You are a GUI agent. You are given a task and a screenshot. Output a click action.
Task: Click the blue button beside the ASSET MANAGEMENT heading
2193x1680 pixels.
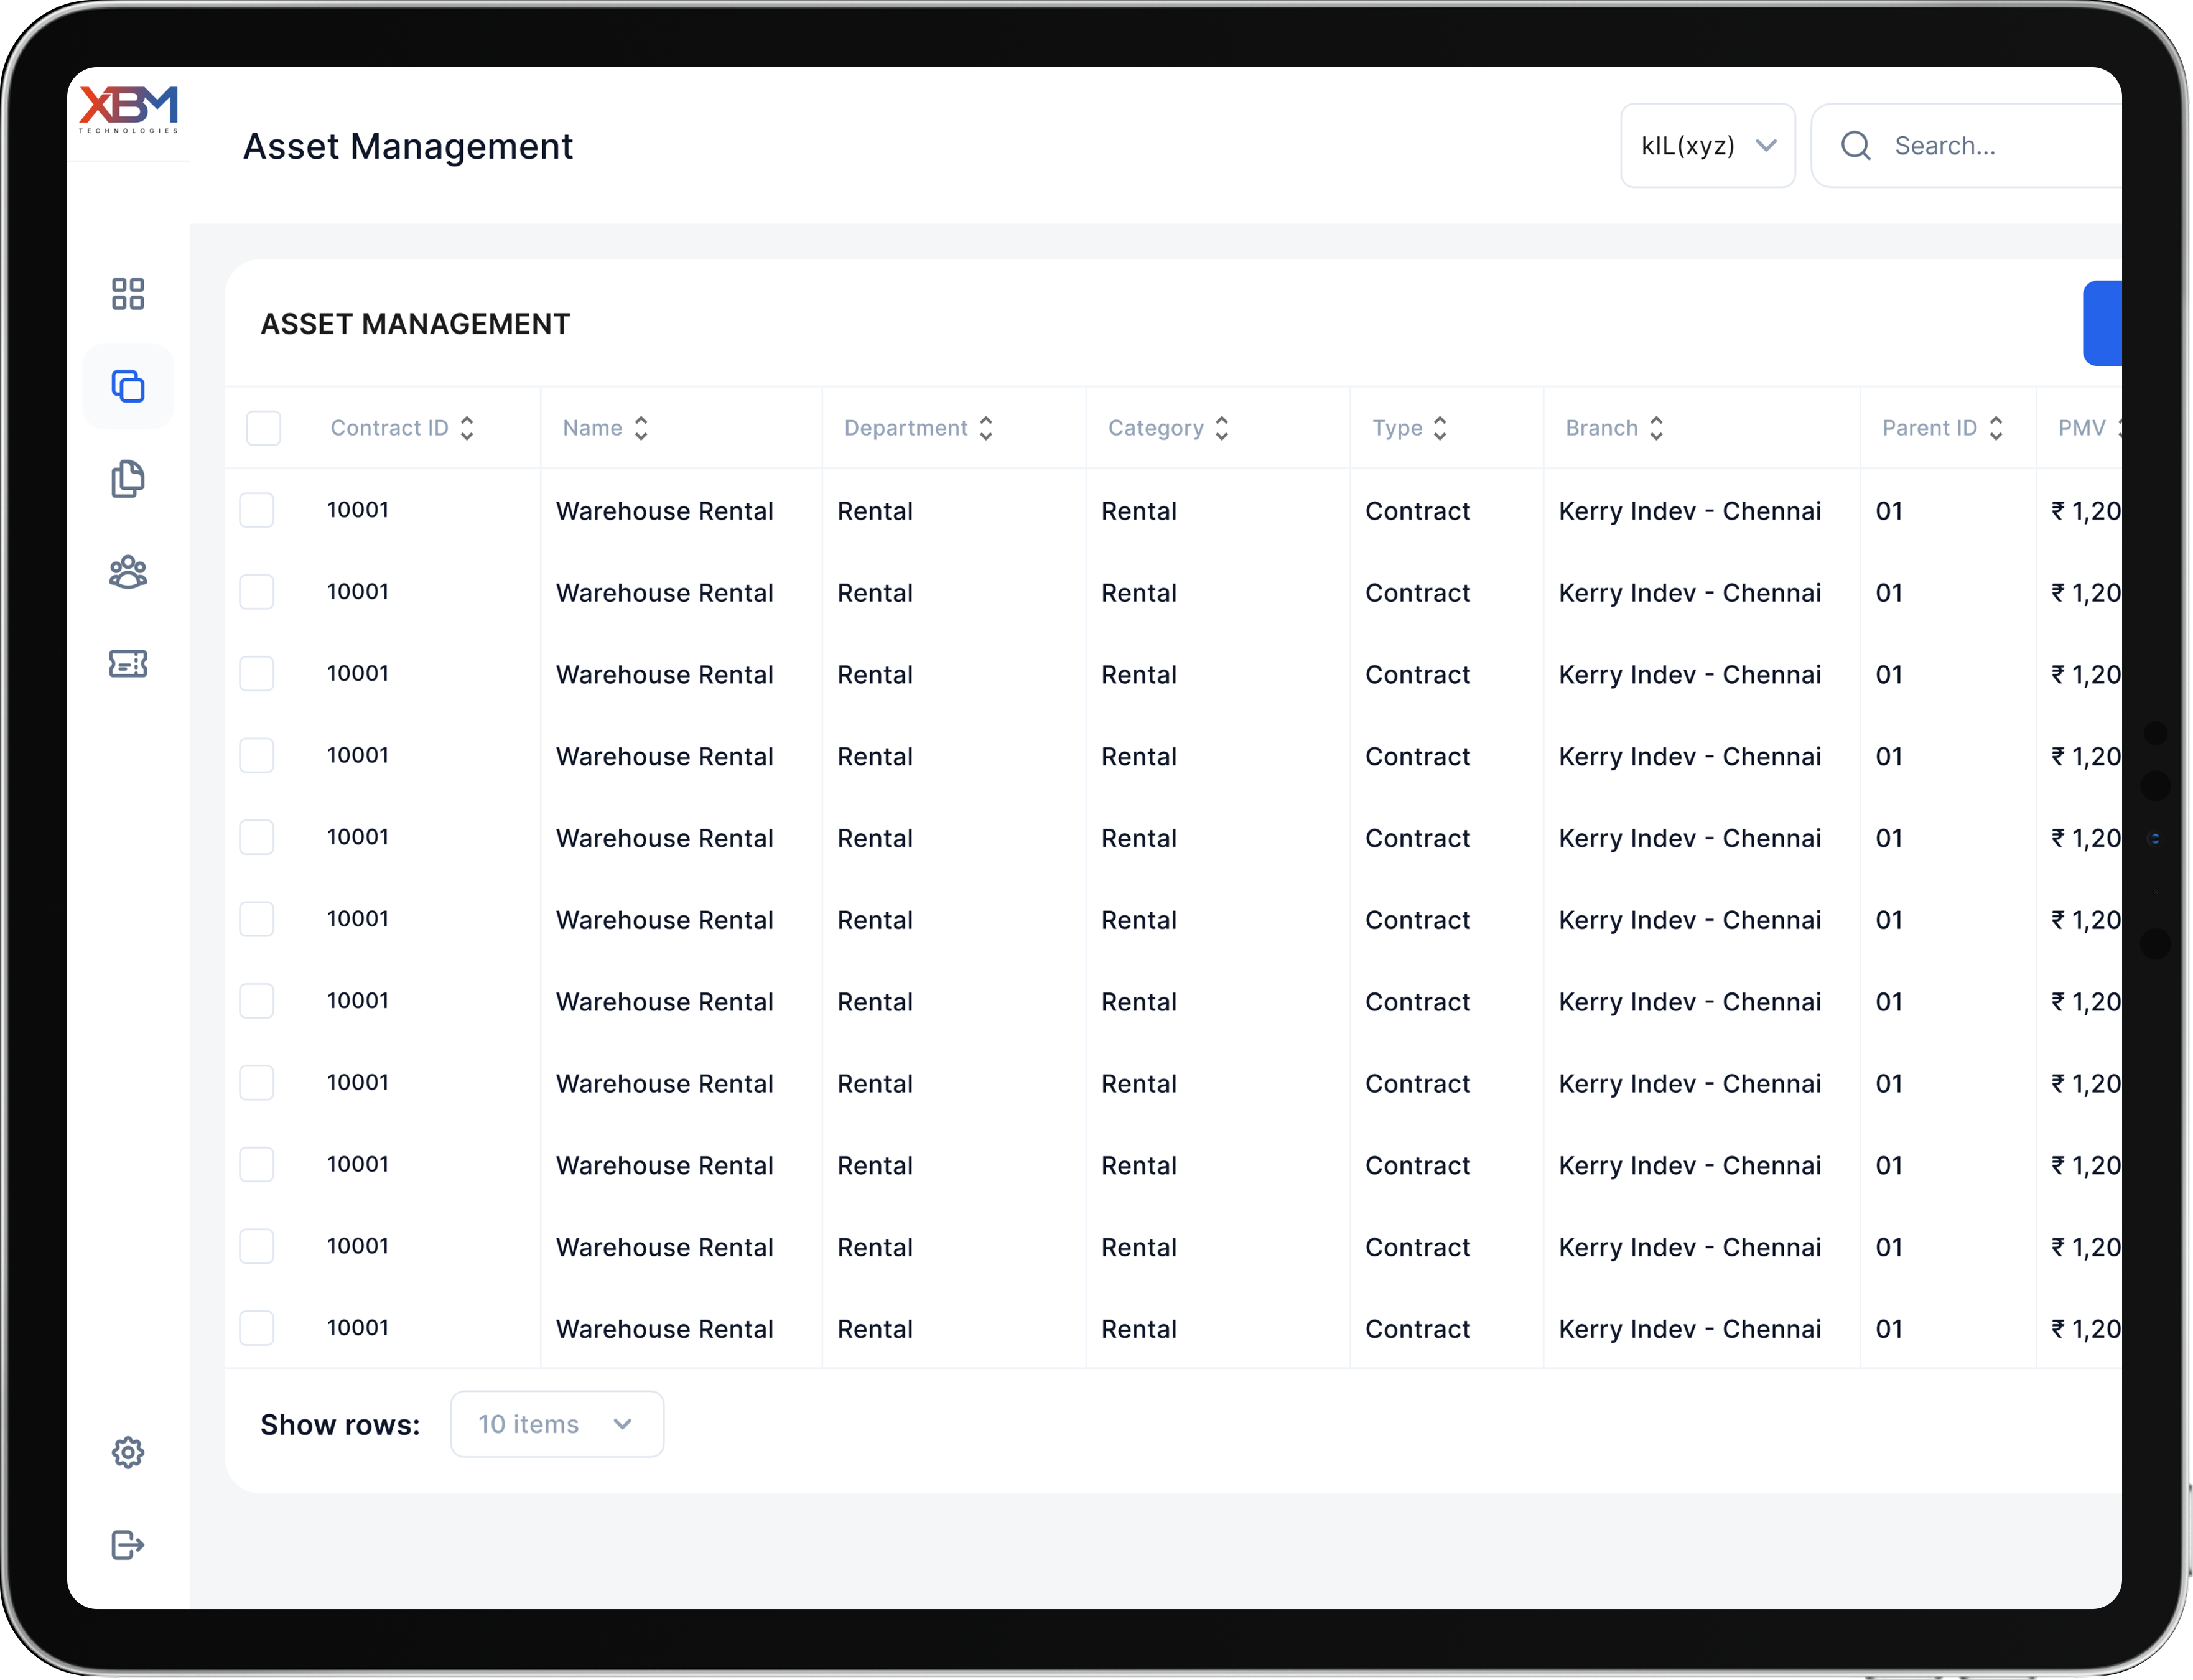click(2102, 323)
